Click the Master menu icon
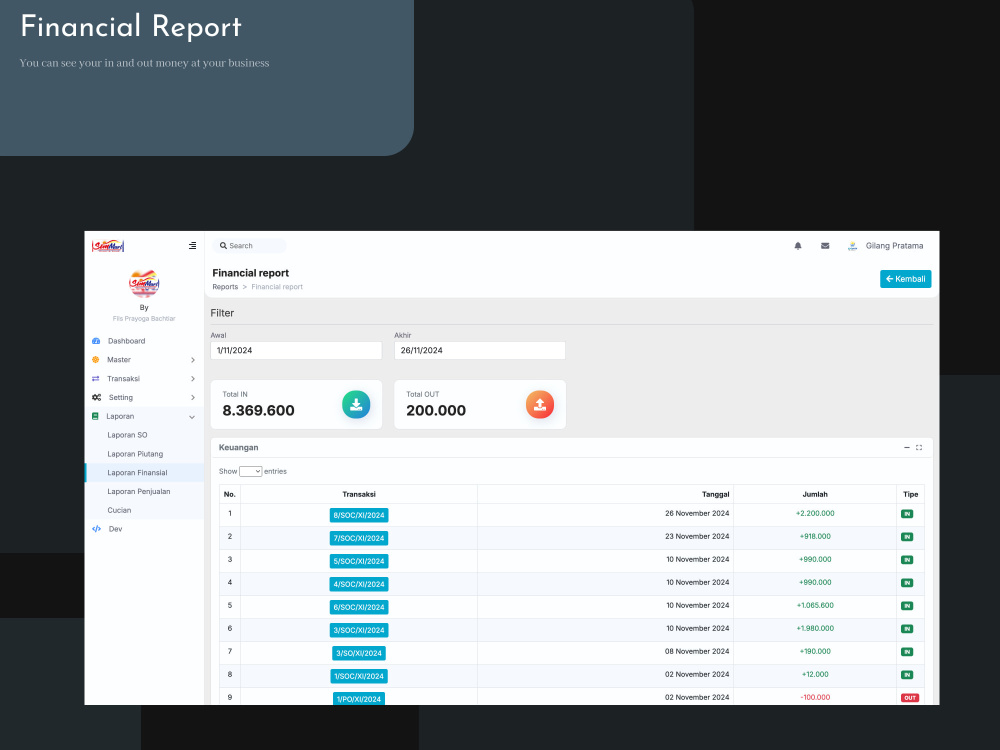 [x=96, y=360]
